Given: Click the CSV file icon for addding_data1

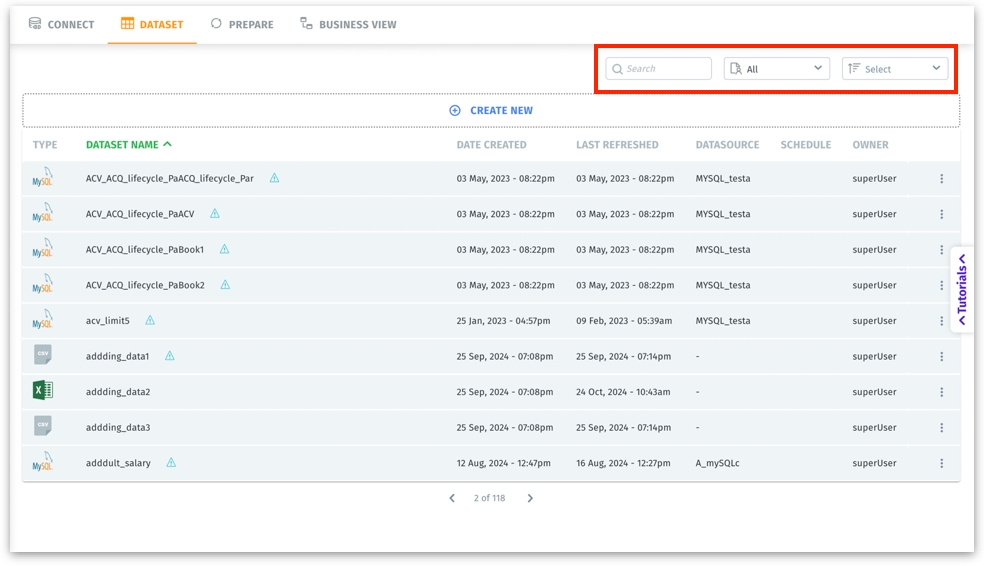Looking at the screenshot, I should point(42,355).
